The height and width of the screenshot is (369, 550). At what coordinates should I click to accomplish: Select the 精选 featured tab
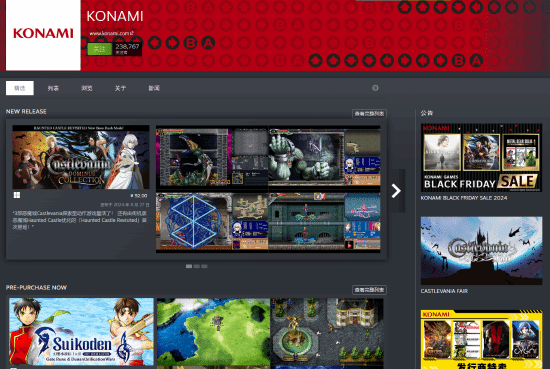pyautogui.click(x=20, y=88)
